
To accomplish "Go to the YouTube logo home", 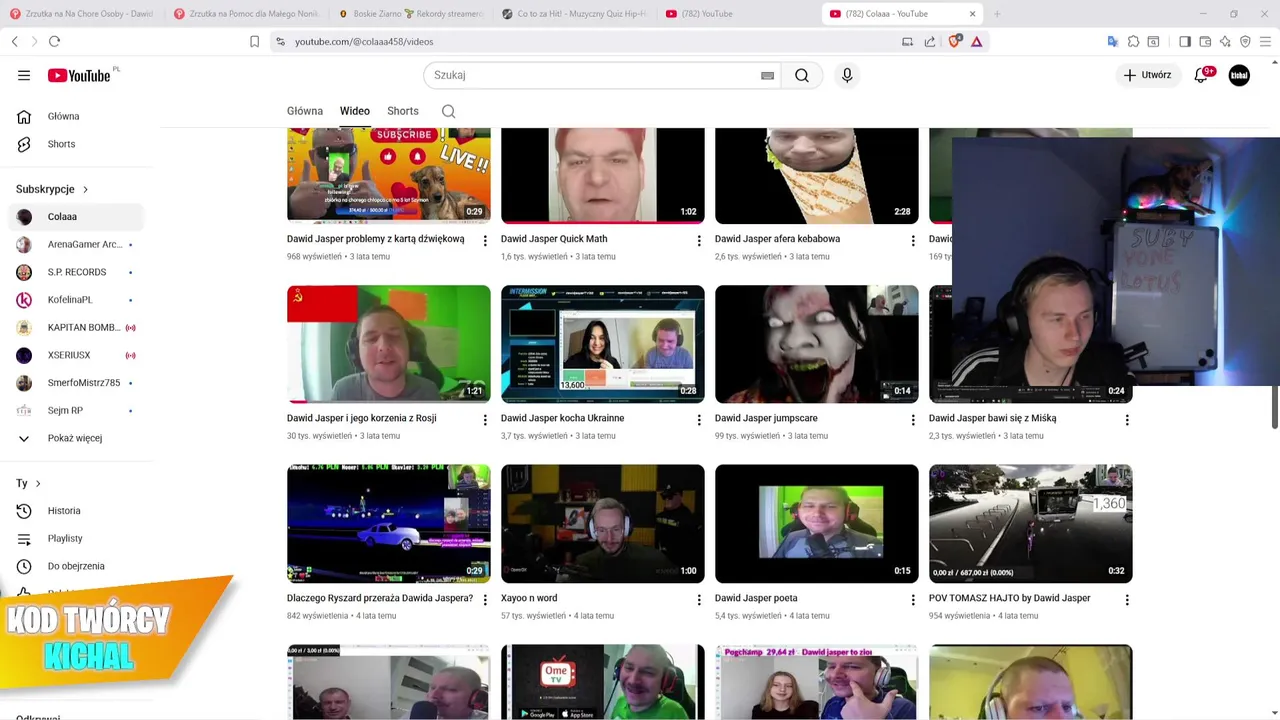I will (79, 75).
